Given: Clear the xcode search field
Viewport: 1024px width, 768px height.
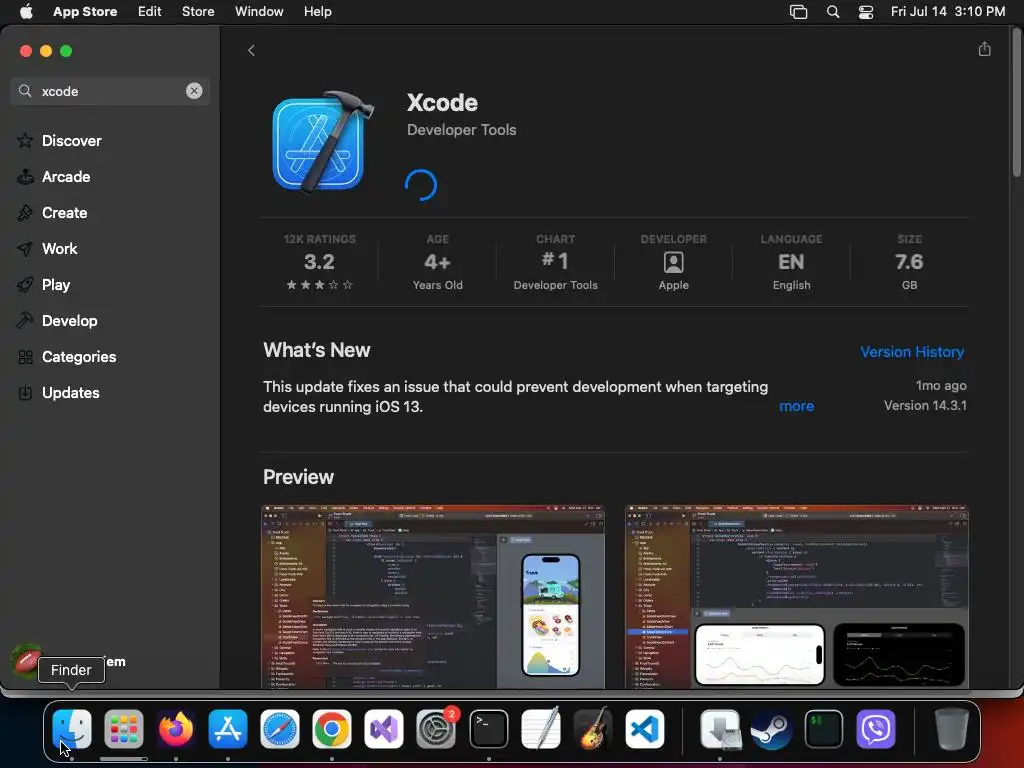Looking at the screenshot, I should (x=194, y=91).
